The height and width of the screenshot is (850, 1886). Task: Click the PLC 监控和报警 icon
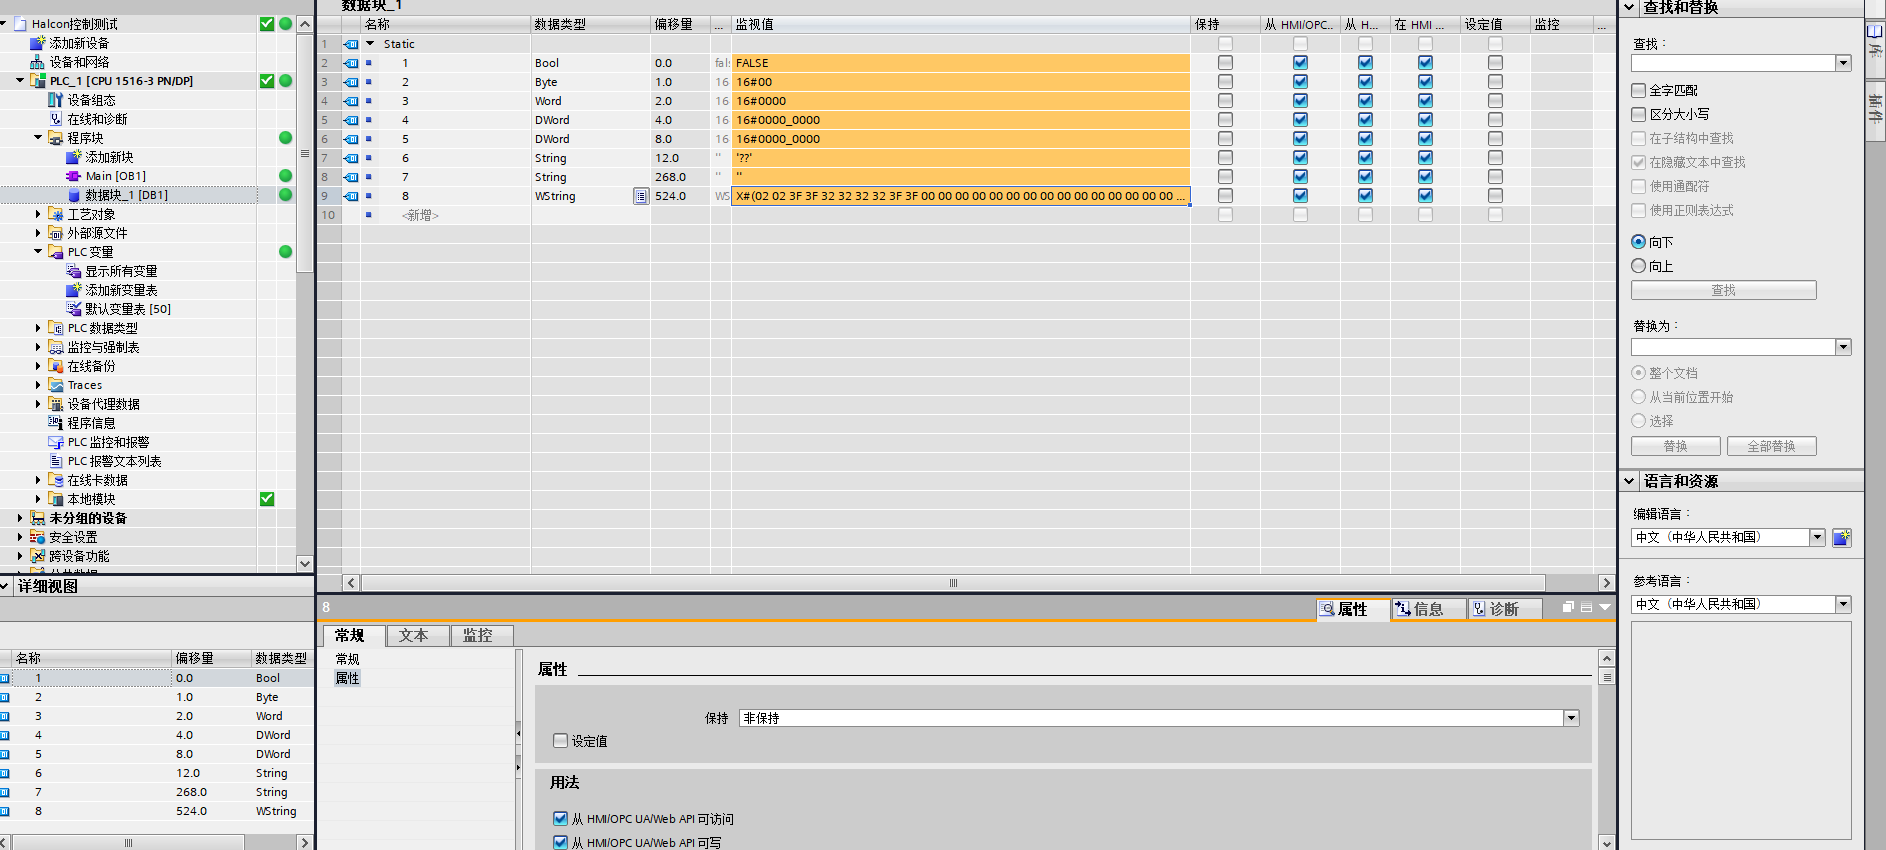tap(56, 442)
